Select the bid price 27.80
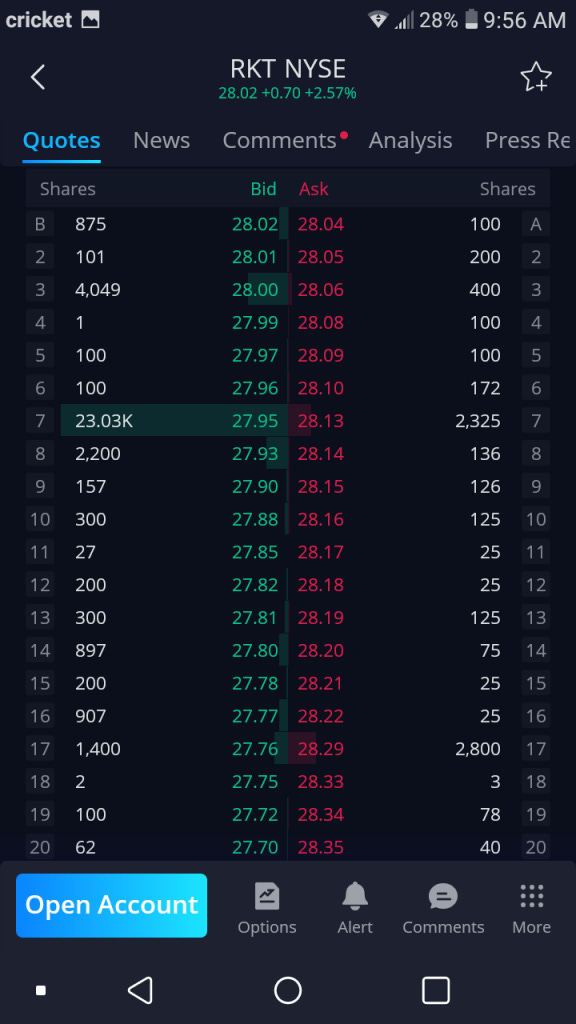This screenshot has height=1024, width=576. 255,650
